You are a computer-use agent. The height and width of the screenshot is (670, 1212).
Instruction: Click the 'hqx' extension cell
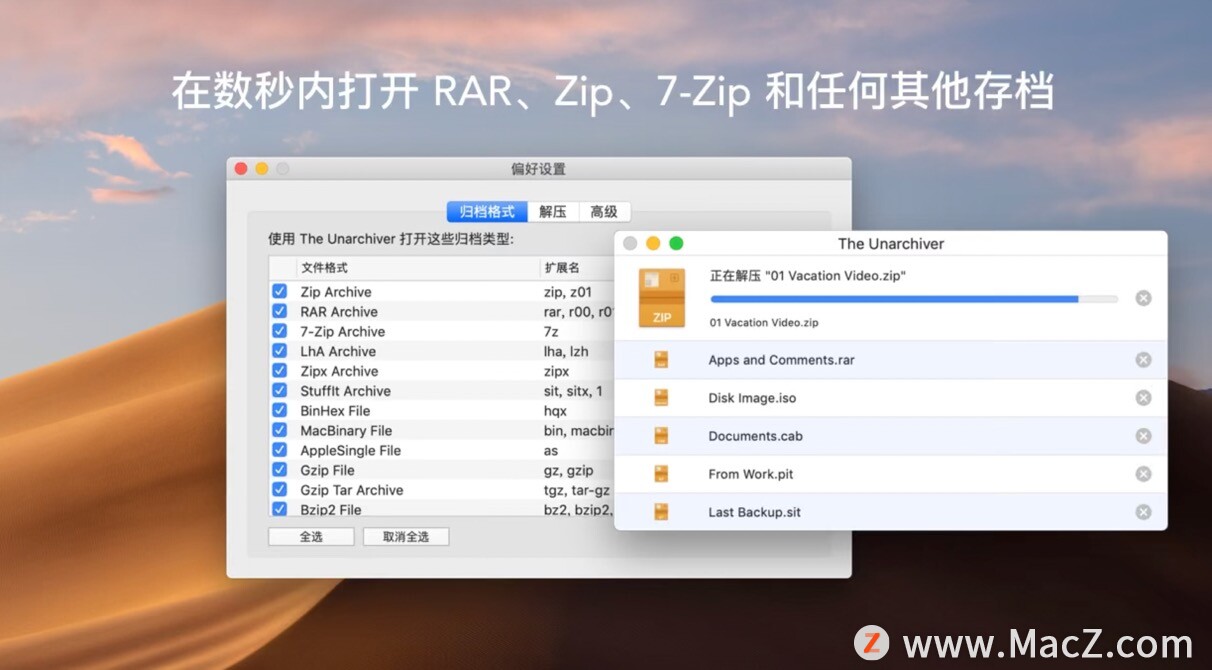tap(555, 411)
